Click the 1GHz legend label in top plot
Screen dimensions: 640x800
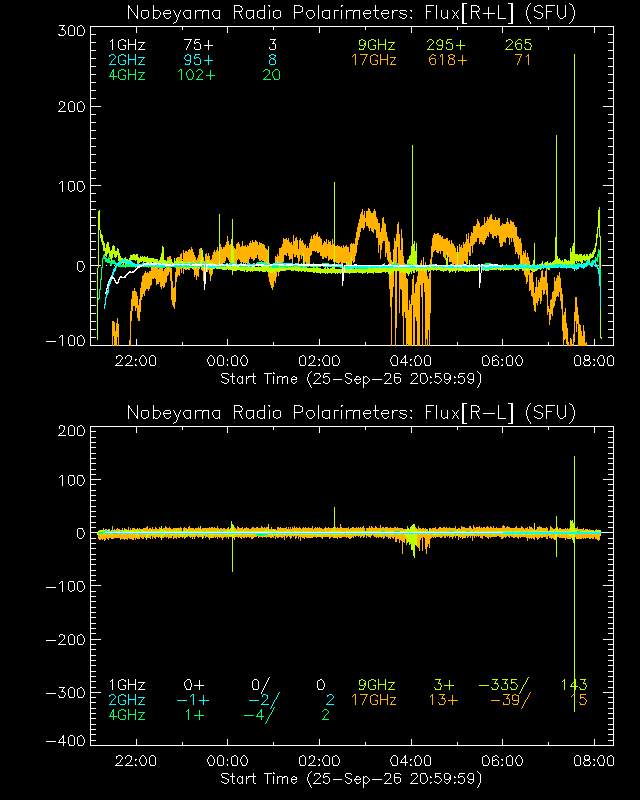pyautogui.click(x=127, y=45)
